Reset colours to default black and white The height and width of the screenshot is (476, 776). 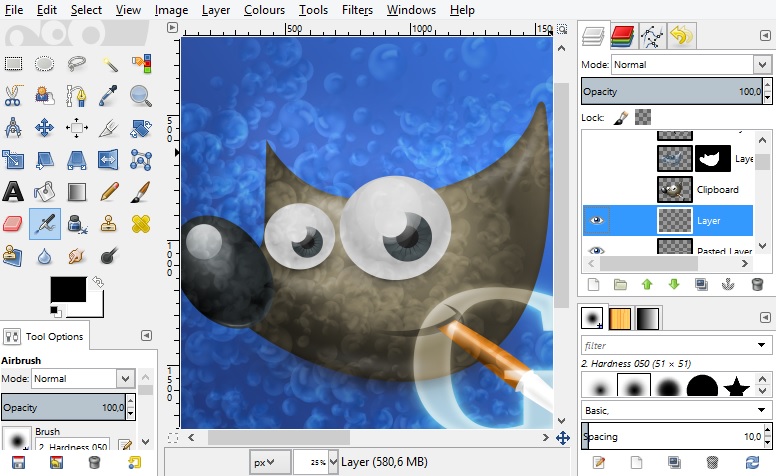click(x=55, y=311)
